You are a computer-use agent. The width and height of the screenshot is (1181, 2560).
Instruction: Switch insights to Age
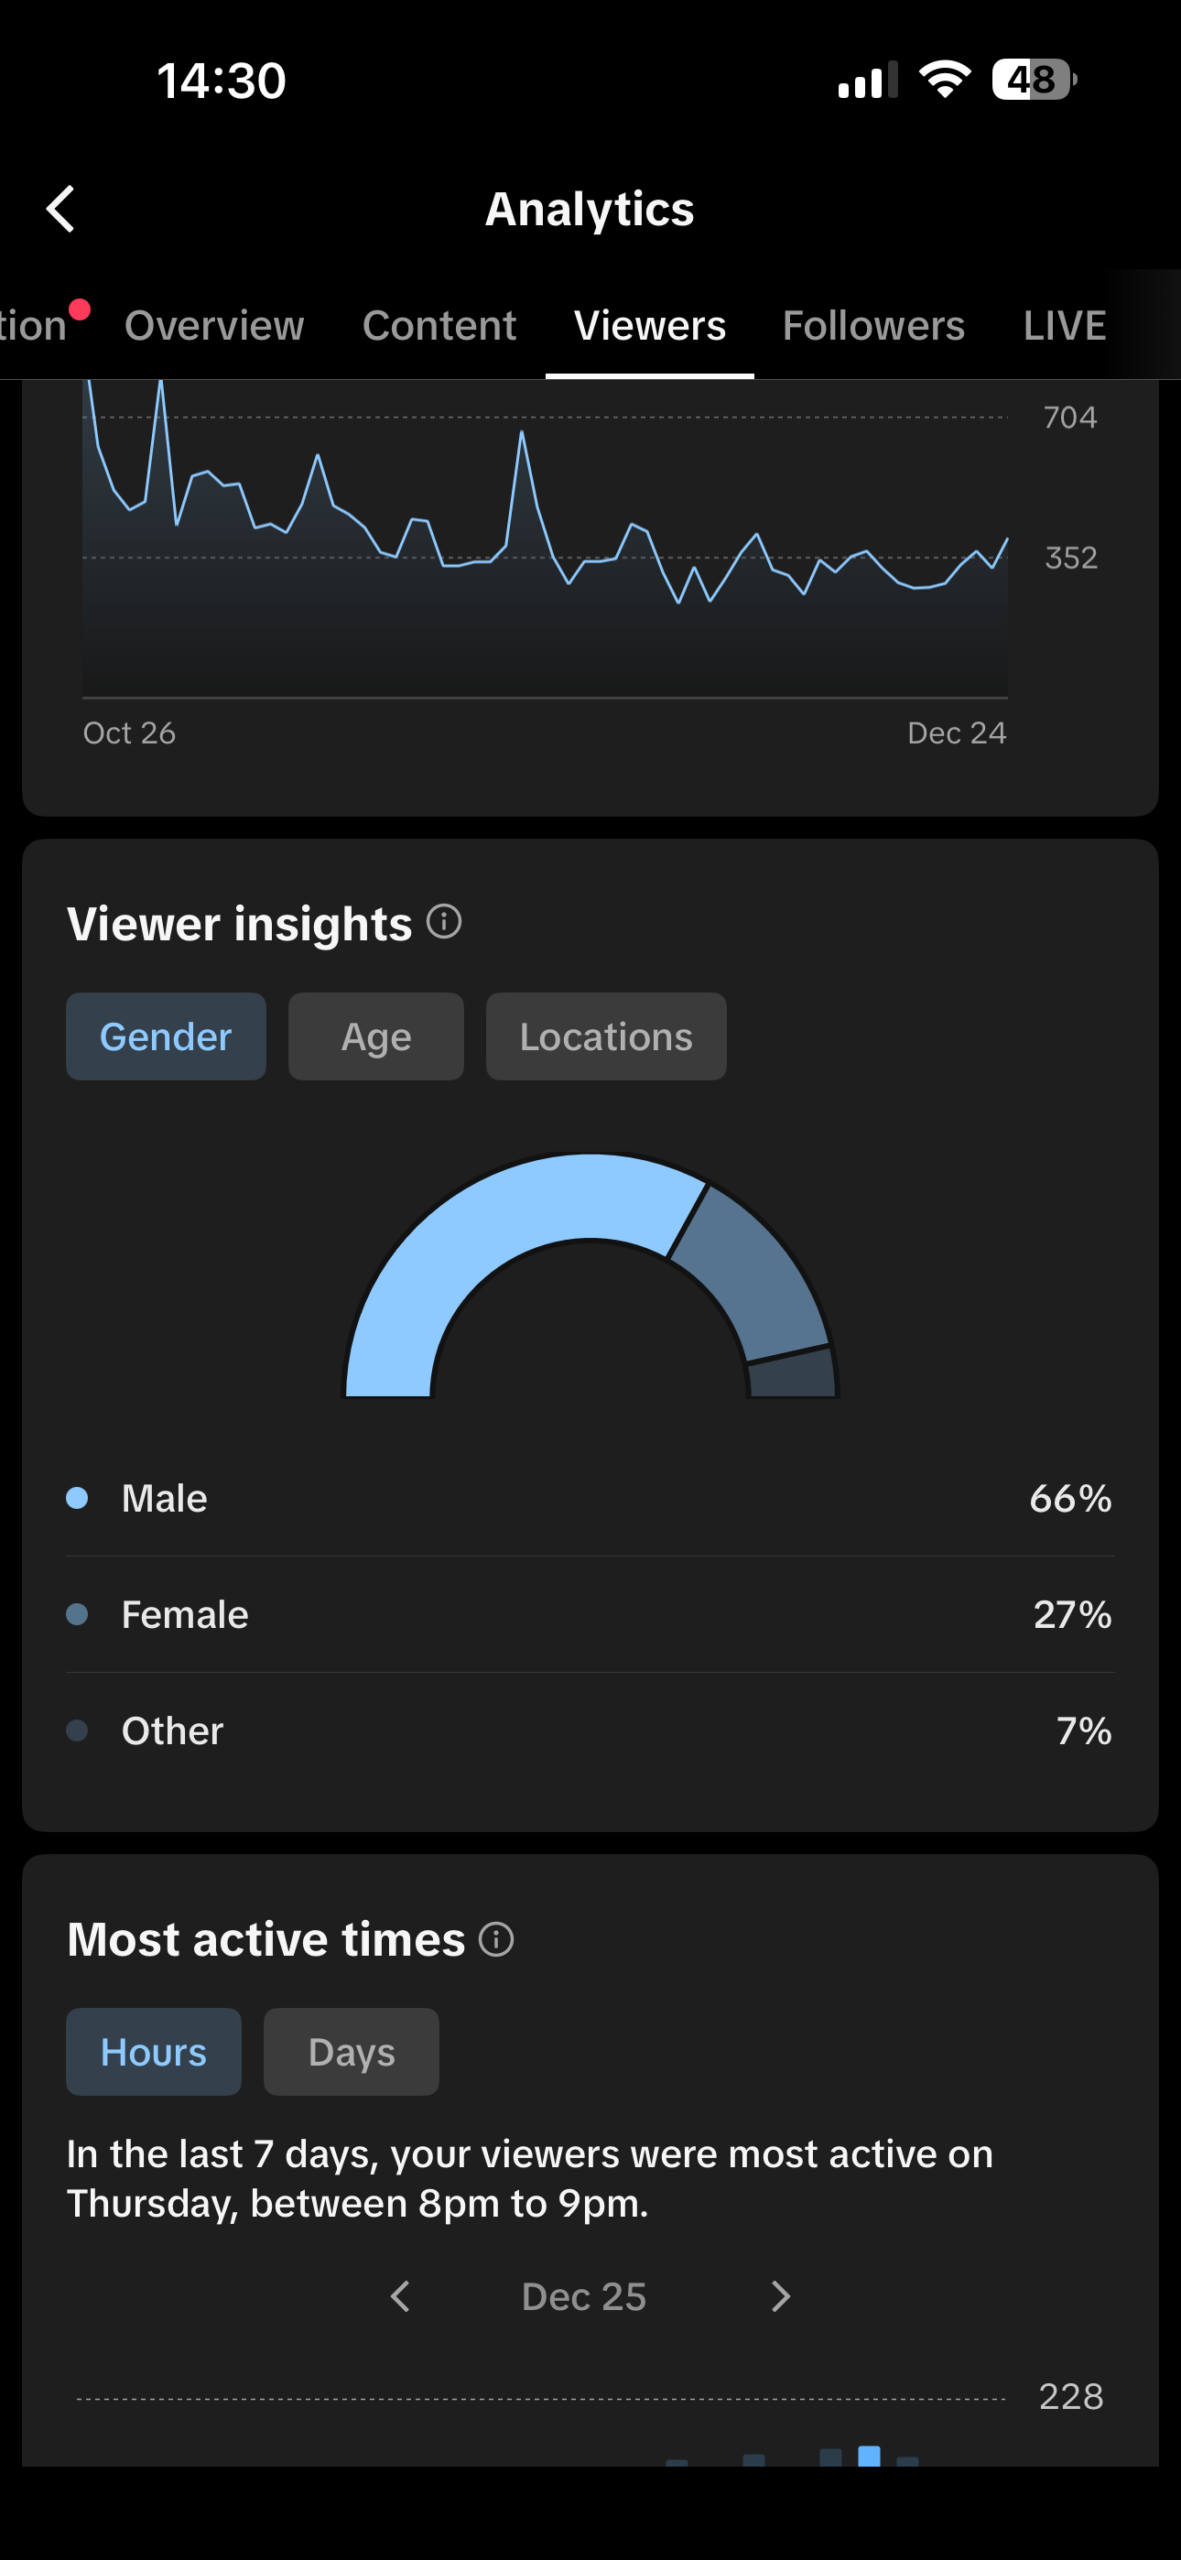376,1036
